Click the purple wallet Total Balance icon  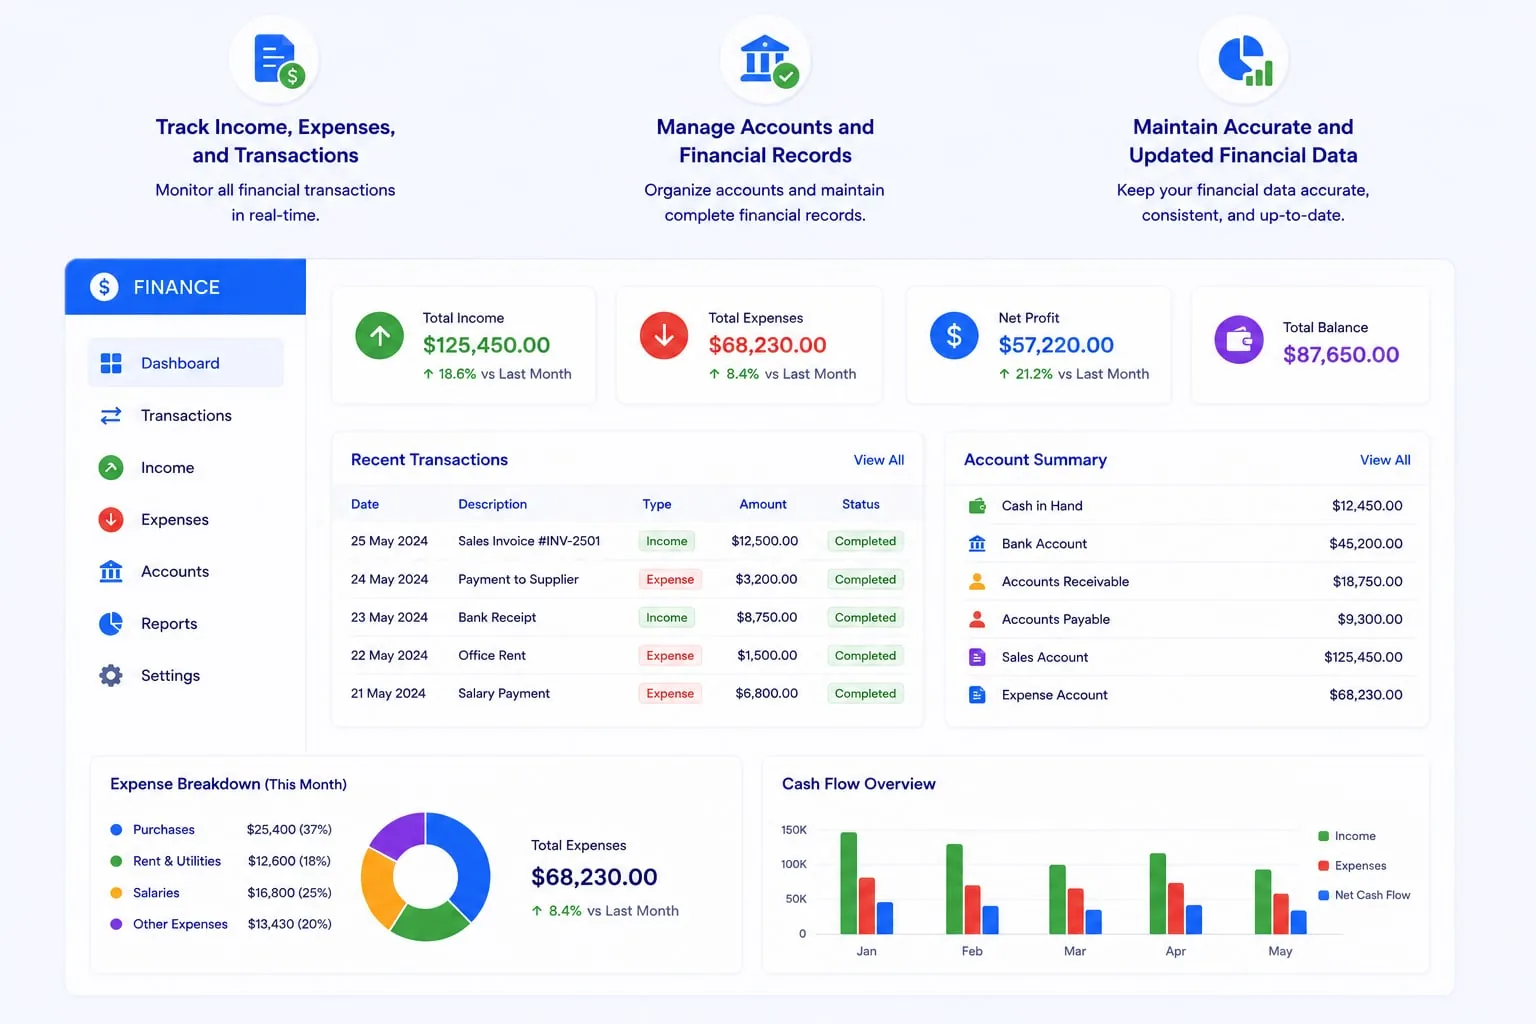(x=1239, y=340)
